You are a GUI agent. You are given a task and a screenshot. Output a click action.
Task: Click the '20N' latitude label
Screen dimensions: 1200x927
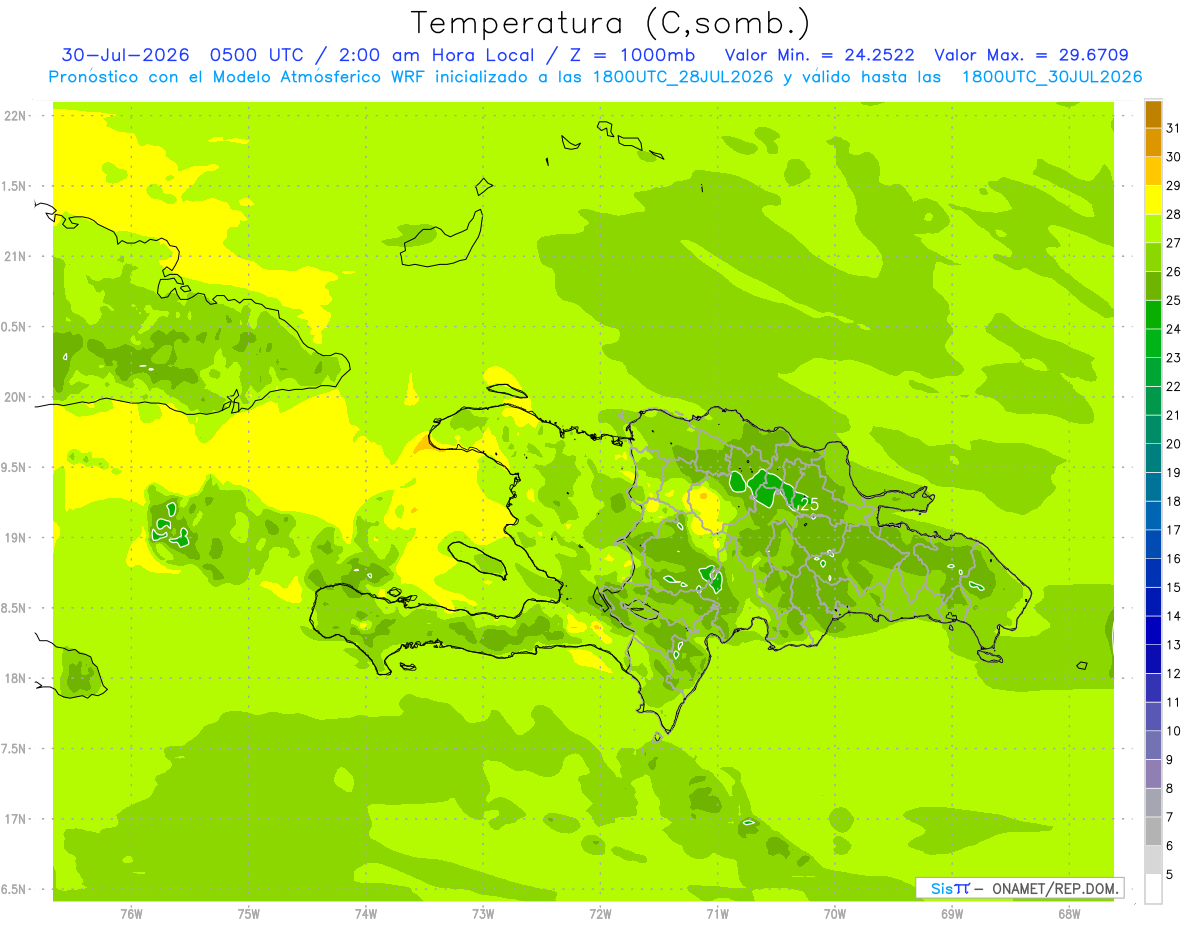point(15,397)
